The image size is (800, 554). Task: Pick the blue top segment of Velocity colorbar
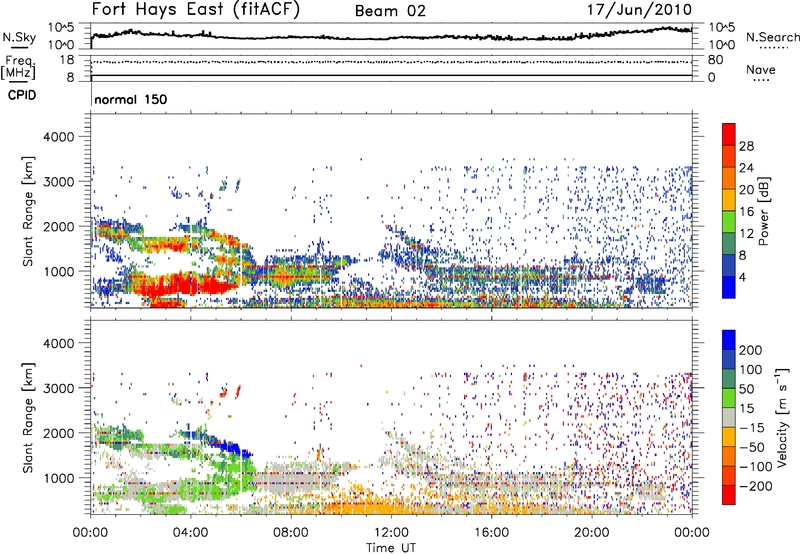coord(729,340)
